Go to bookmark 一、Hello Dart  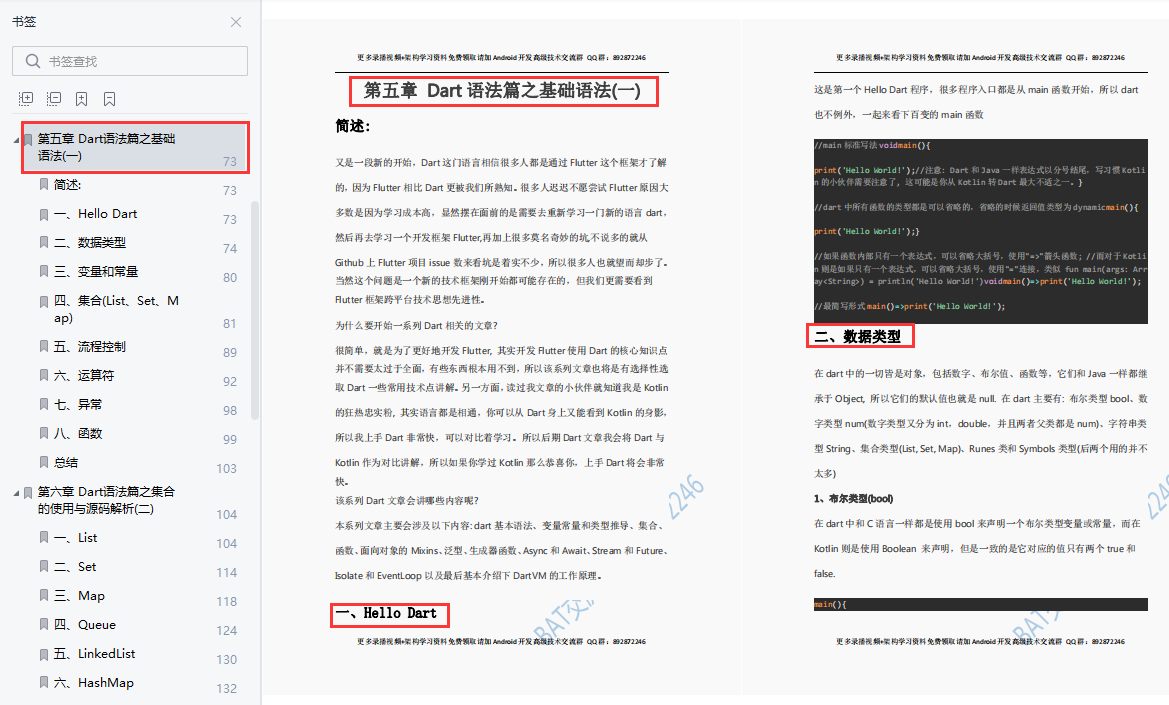[95, 214]
